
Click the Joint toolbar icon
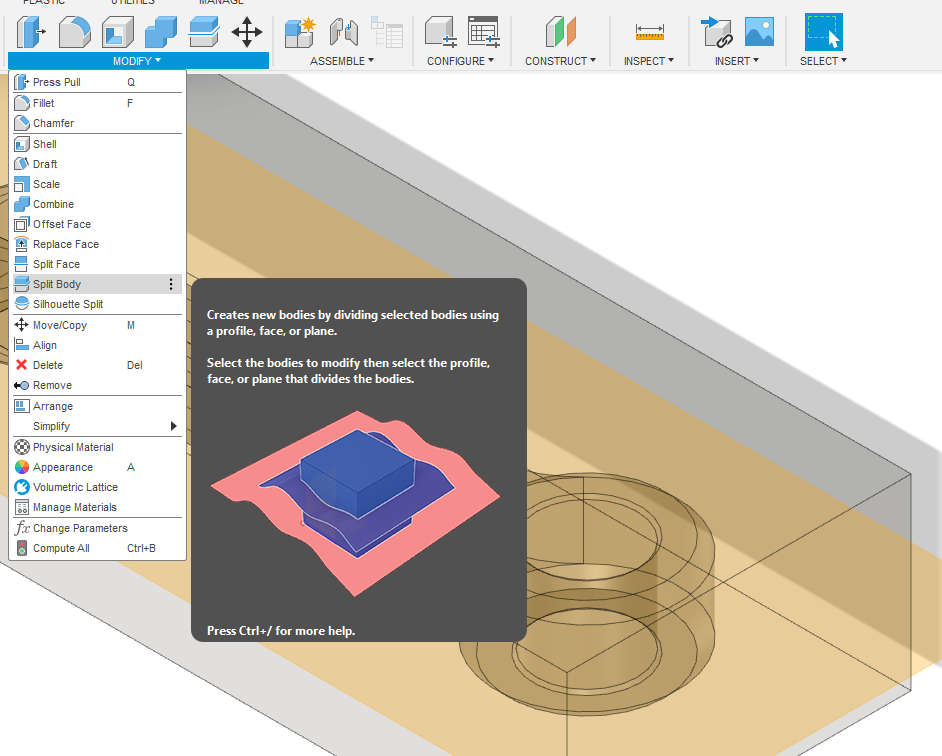click(344, 32)
